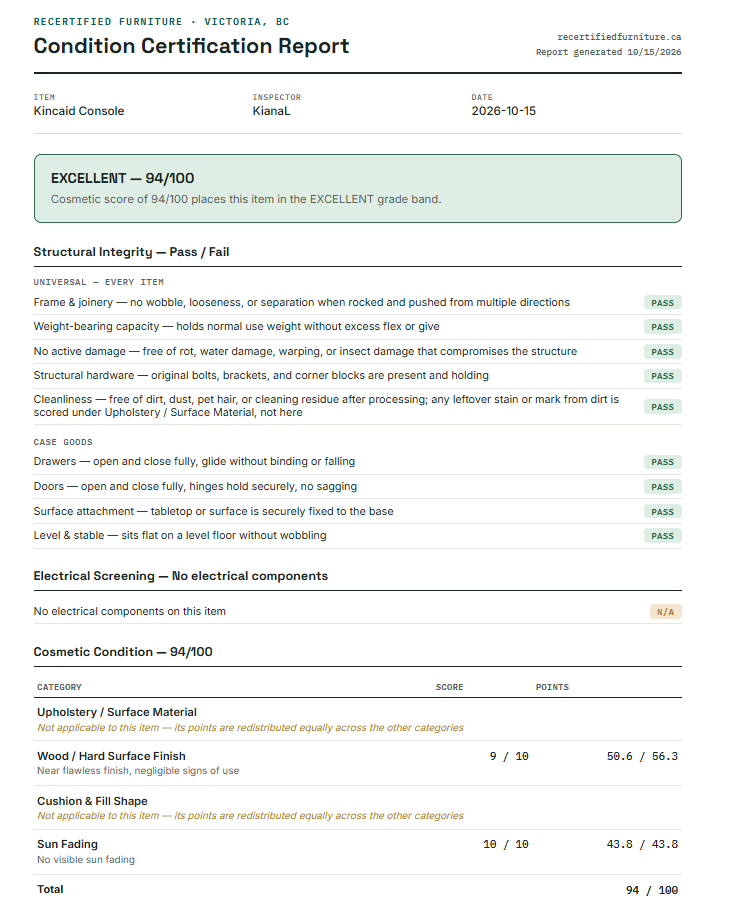Click the No electrical components on this item row
The width and height of the screenshot is (742, 901).
(x=357, y=611)
